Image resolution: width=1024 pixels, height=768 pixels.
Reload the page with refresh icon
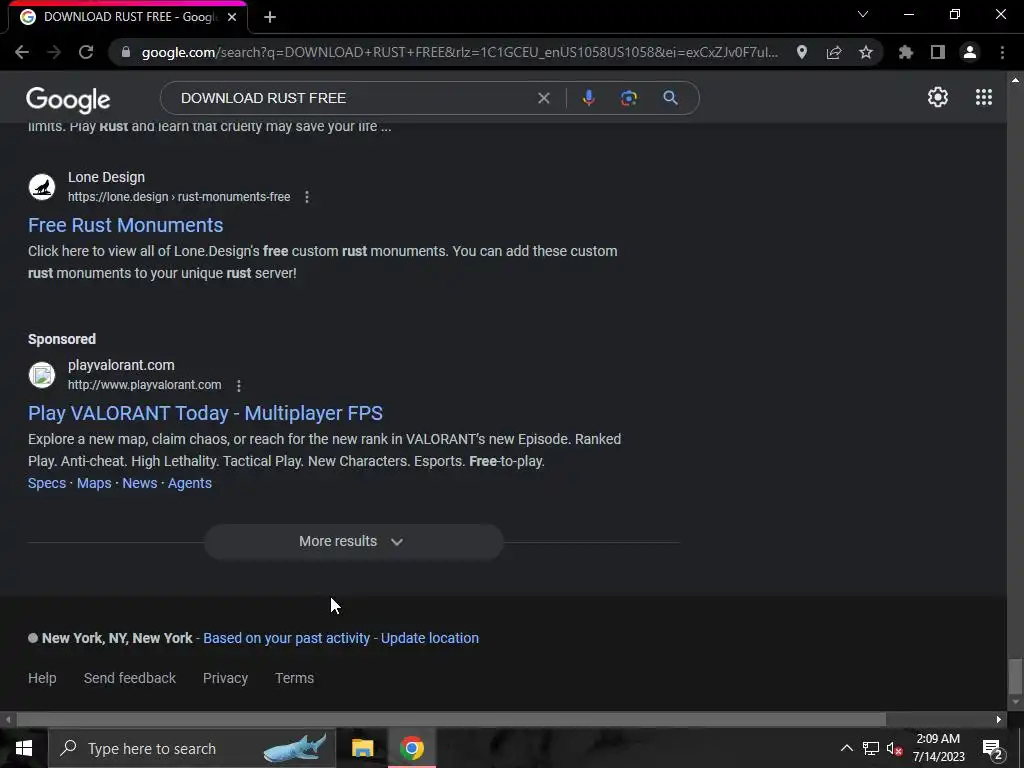[x=86, y=52]
